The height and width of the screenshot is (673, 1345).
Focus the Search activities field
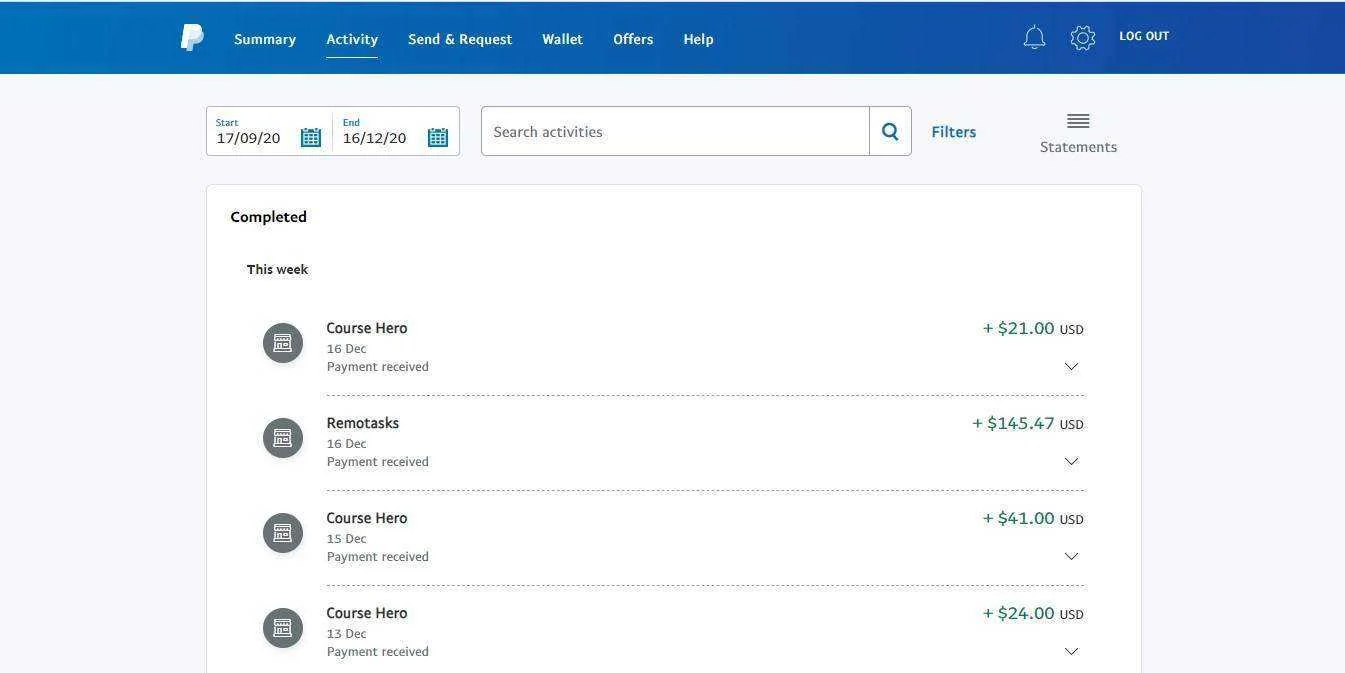click(675, 131)
